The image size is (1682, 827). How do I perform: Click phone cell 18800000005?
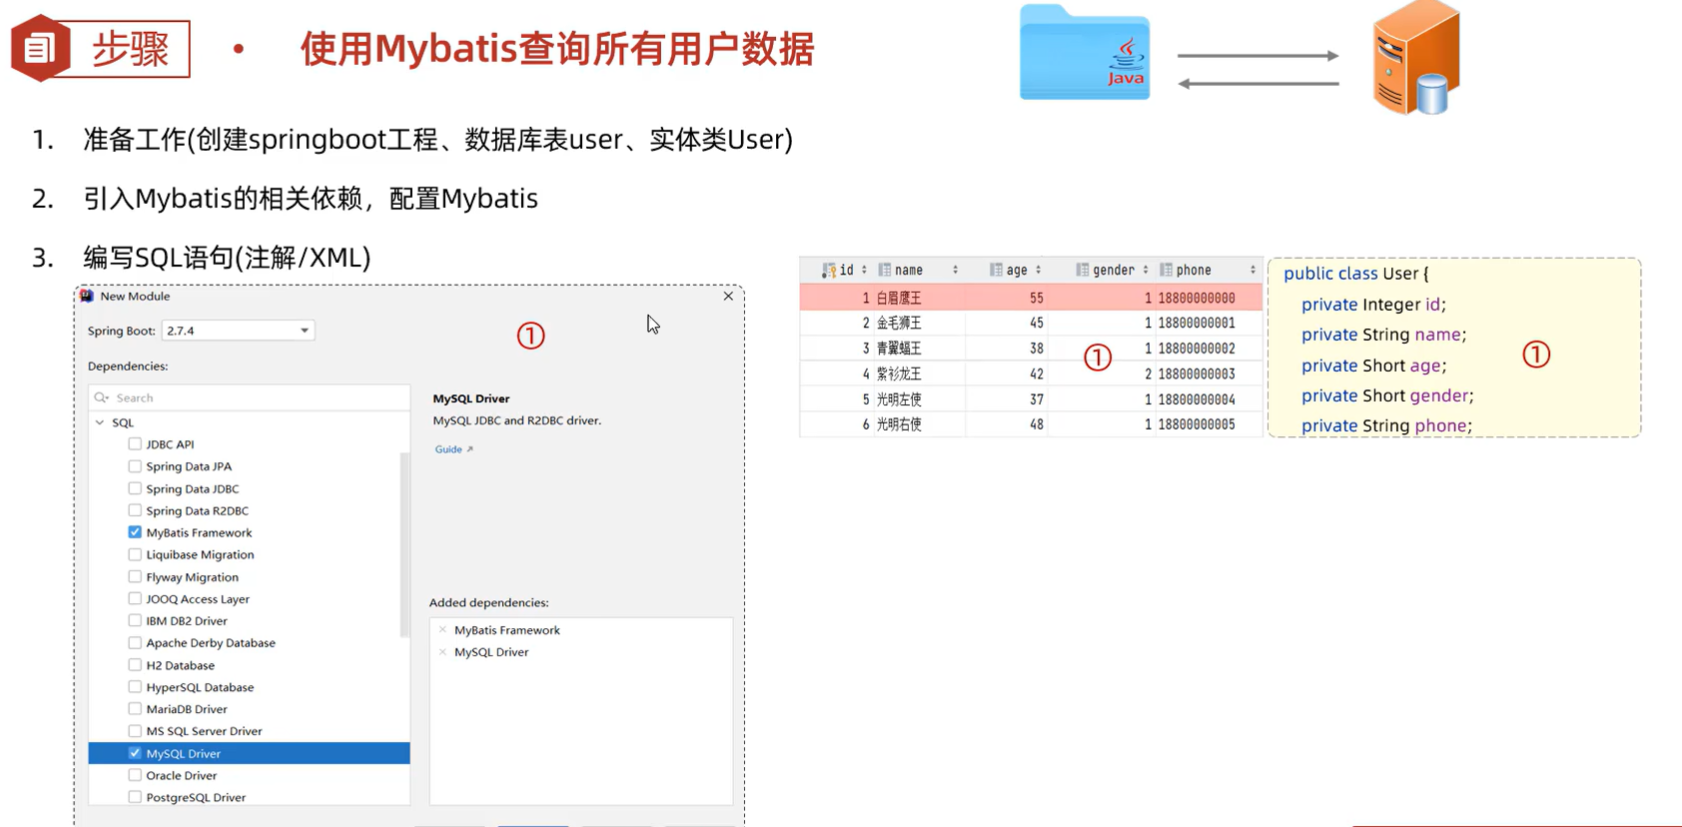[1197, 424]
